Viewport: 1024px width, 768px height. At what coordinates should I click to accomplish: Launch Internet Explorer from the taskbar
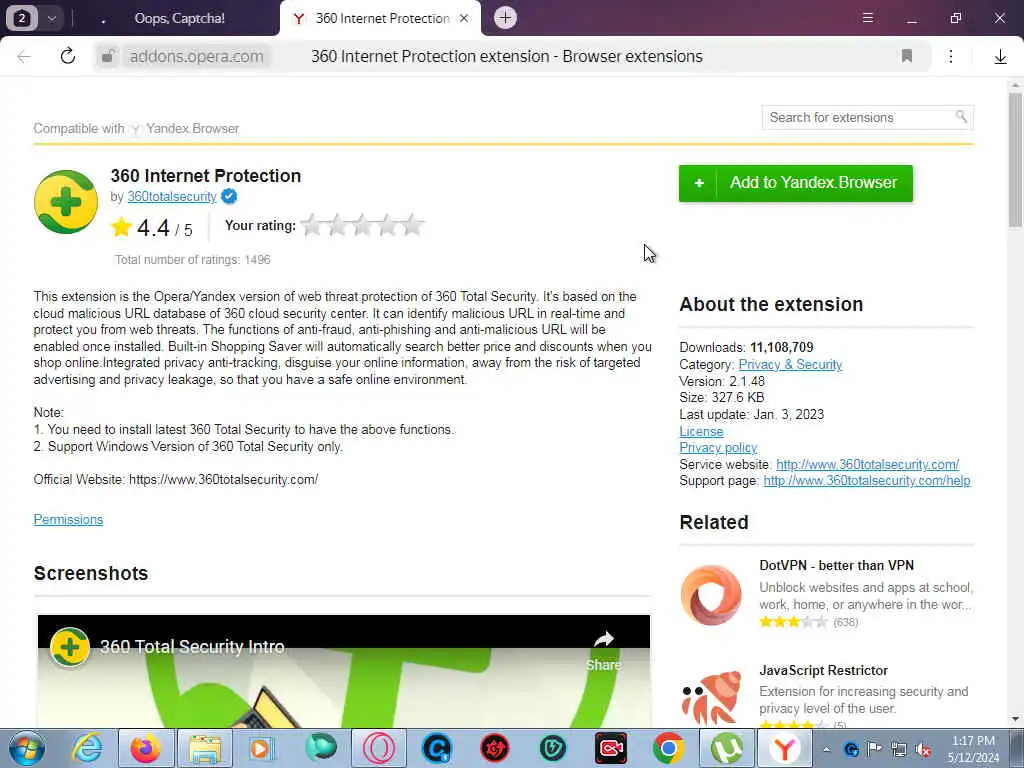[x=88, y=748]
